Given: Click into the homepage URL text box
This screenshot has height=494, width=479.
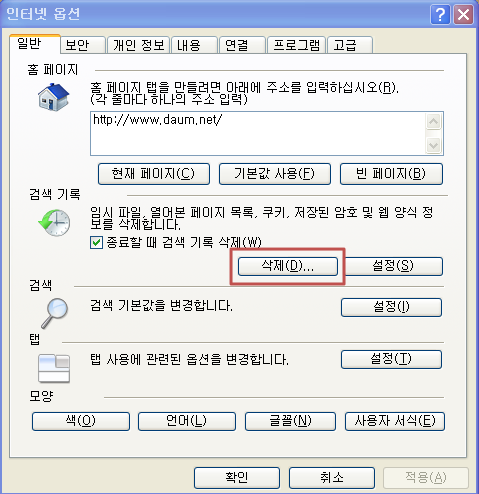Looking at the screenshot, I should coord(258,134).
